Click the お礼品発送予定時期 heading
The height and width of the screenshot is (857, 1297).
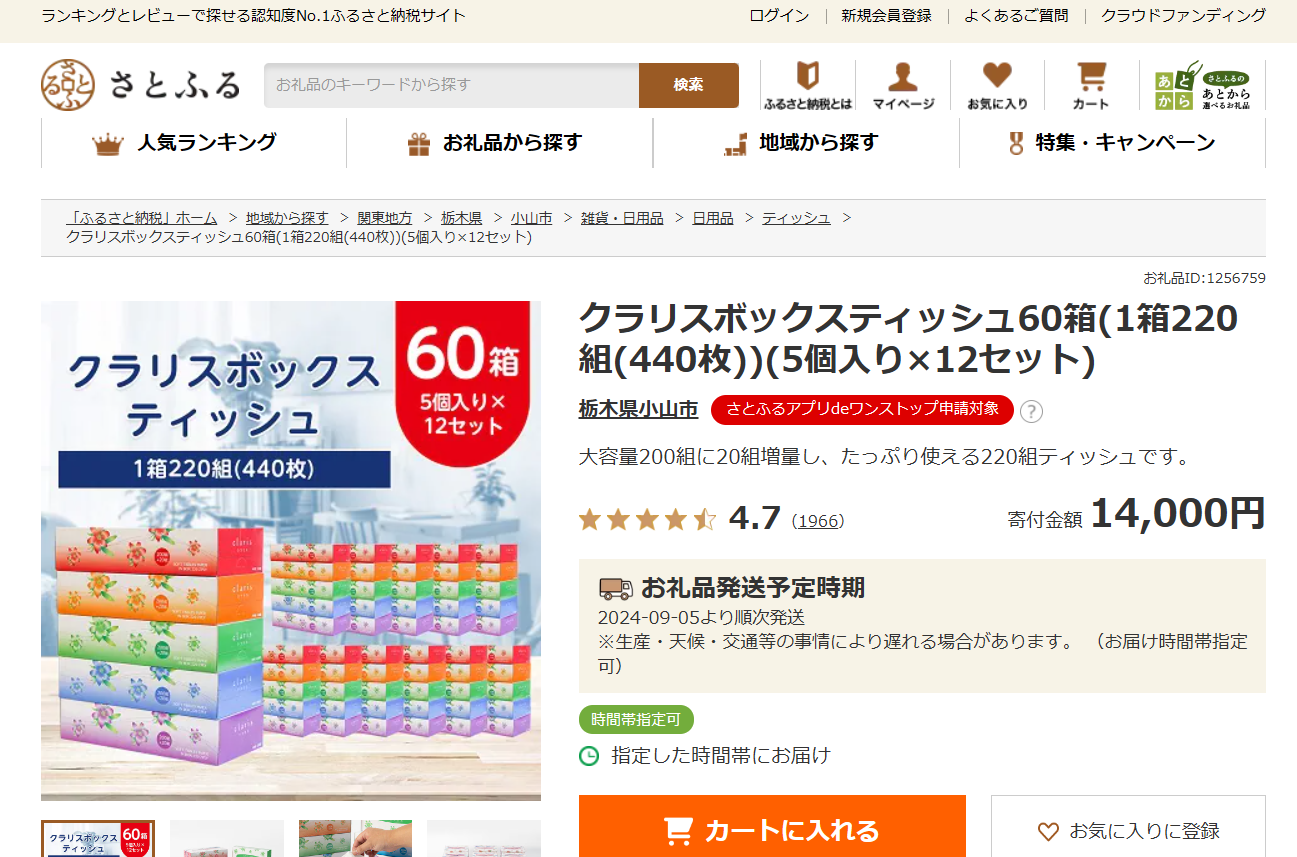pyautogui.click(x=753, y=587)
